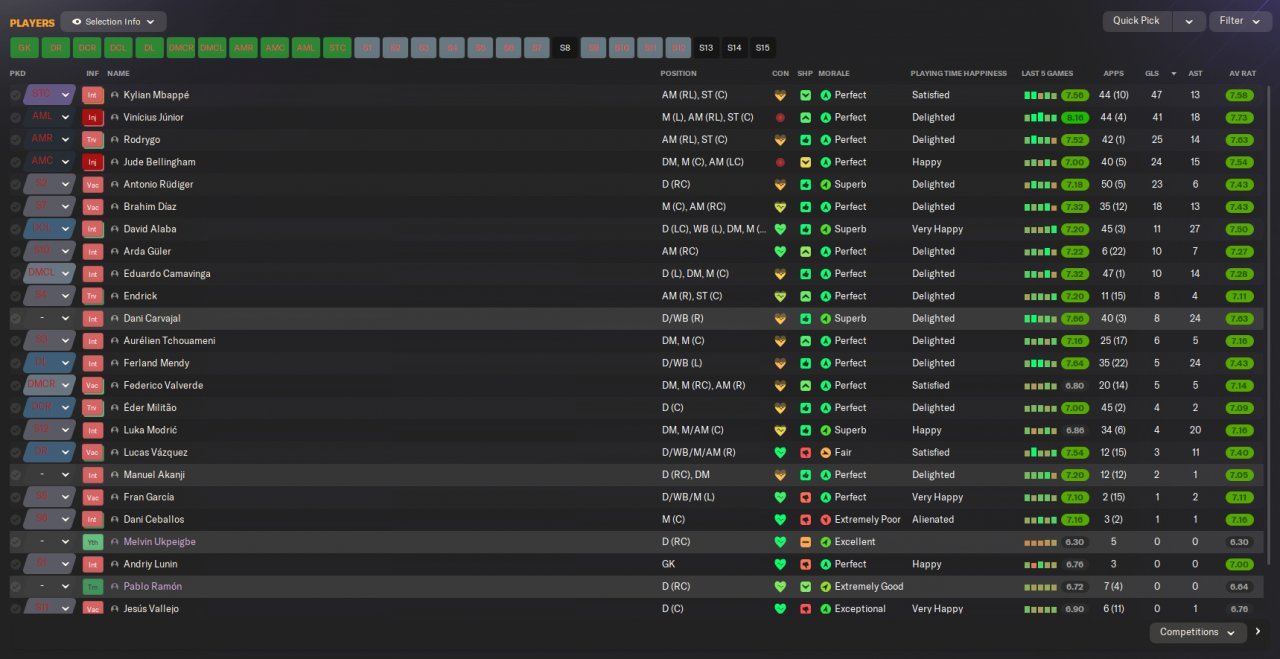Viewport: 1280px width, 659px height.
Task: Click Lucas Vázquez's red sharpness icon
Action: pyautogui.click(x=806, y=452)
